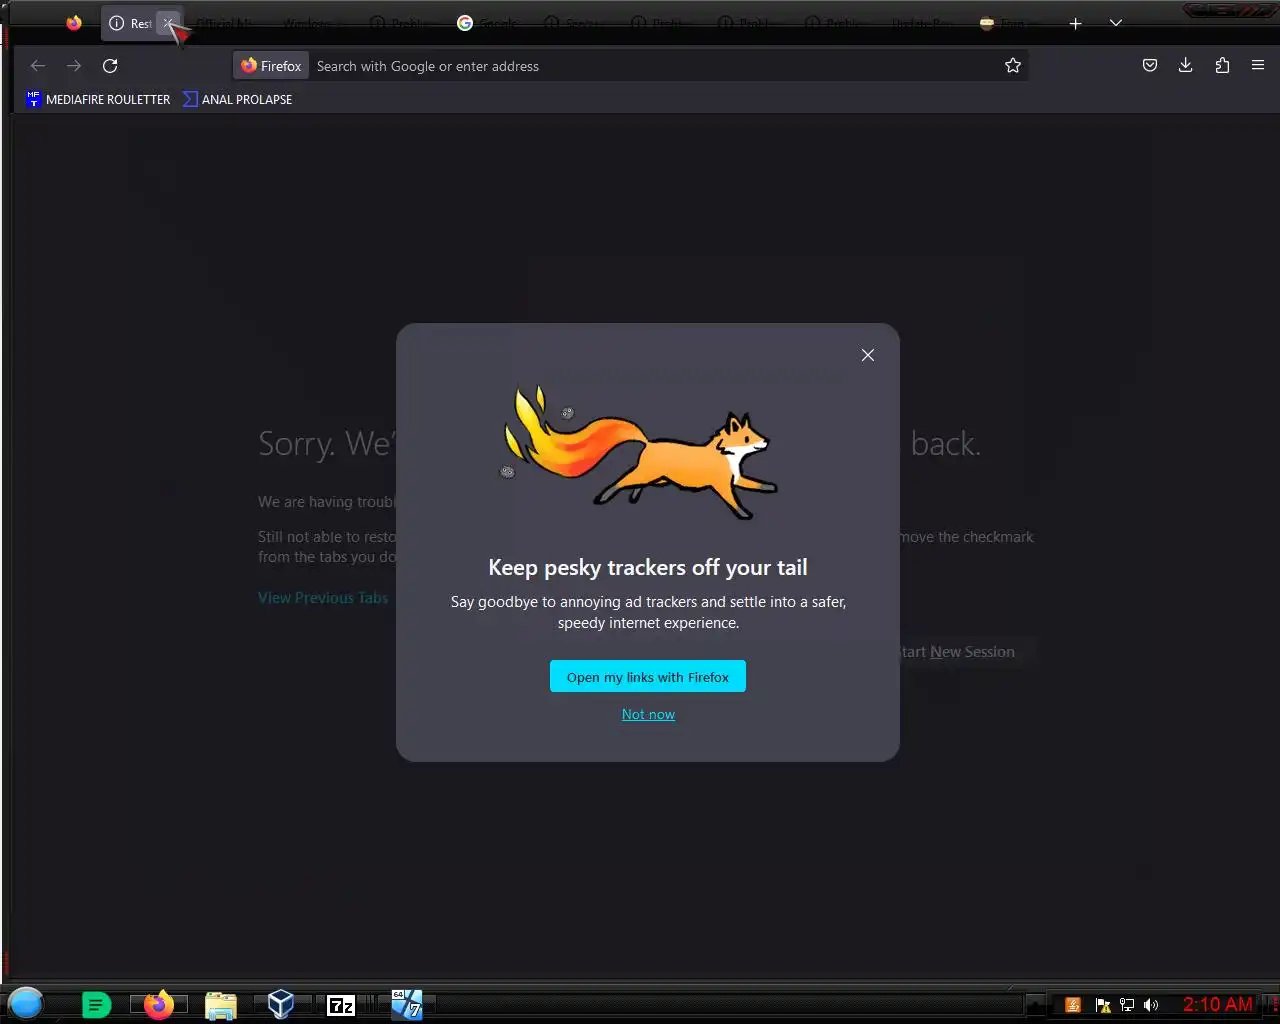This screenshot has height=1024, width=1280.
Task: Go back to previous page
Action: pos(38,66)
